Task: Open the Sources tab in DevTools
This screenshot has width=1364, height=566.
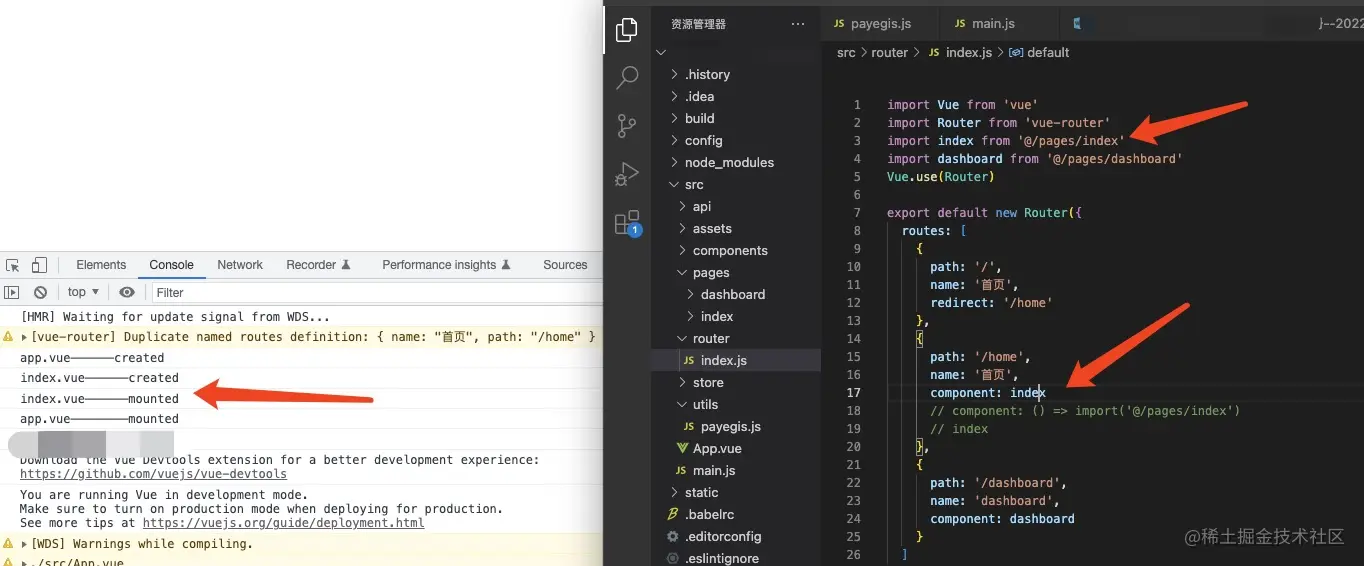Action: point(565,265)
